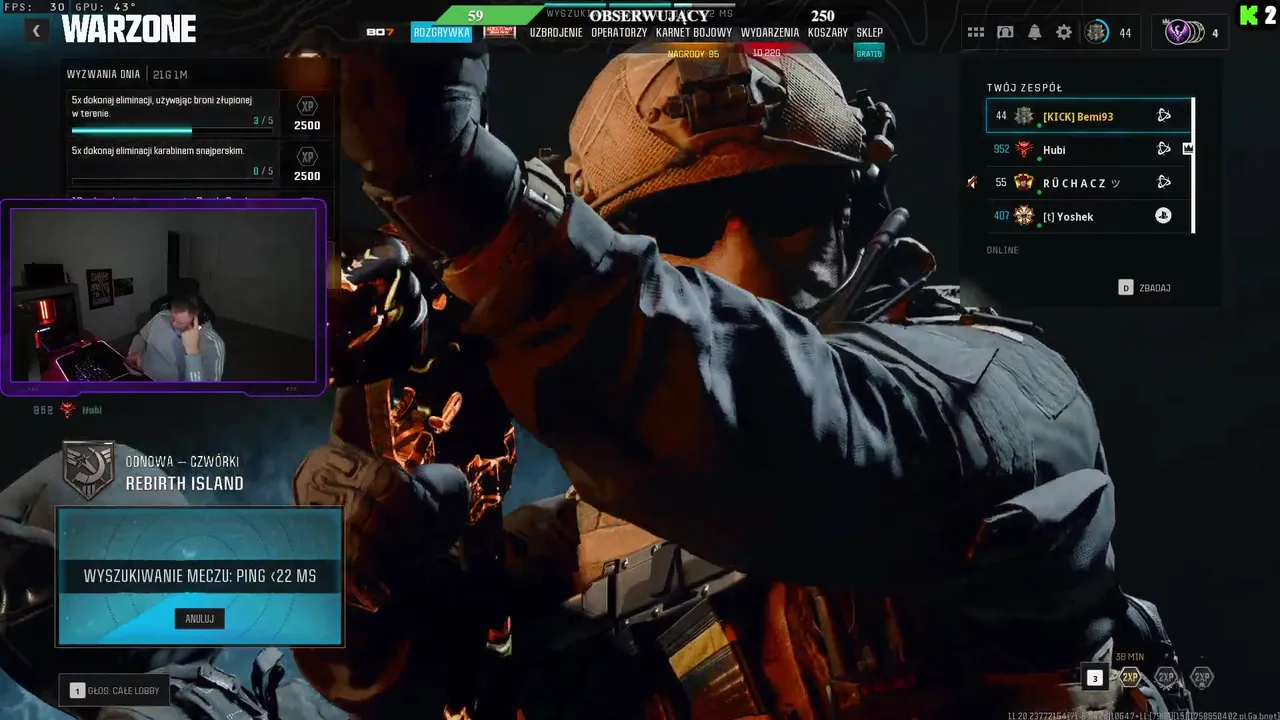This screenshot has width=1280, height=720.
Task: Click the Rebirth Island faction emblem
Action: coord(88,470)
